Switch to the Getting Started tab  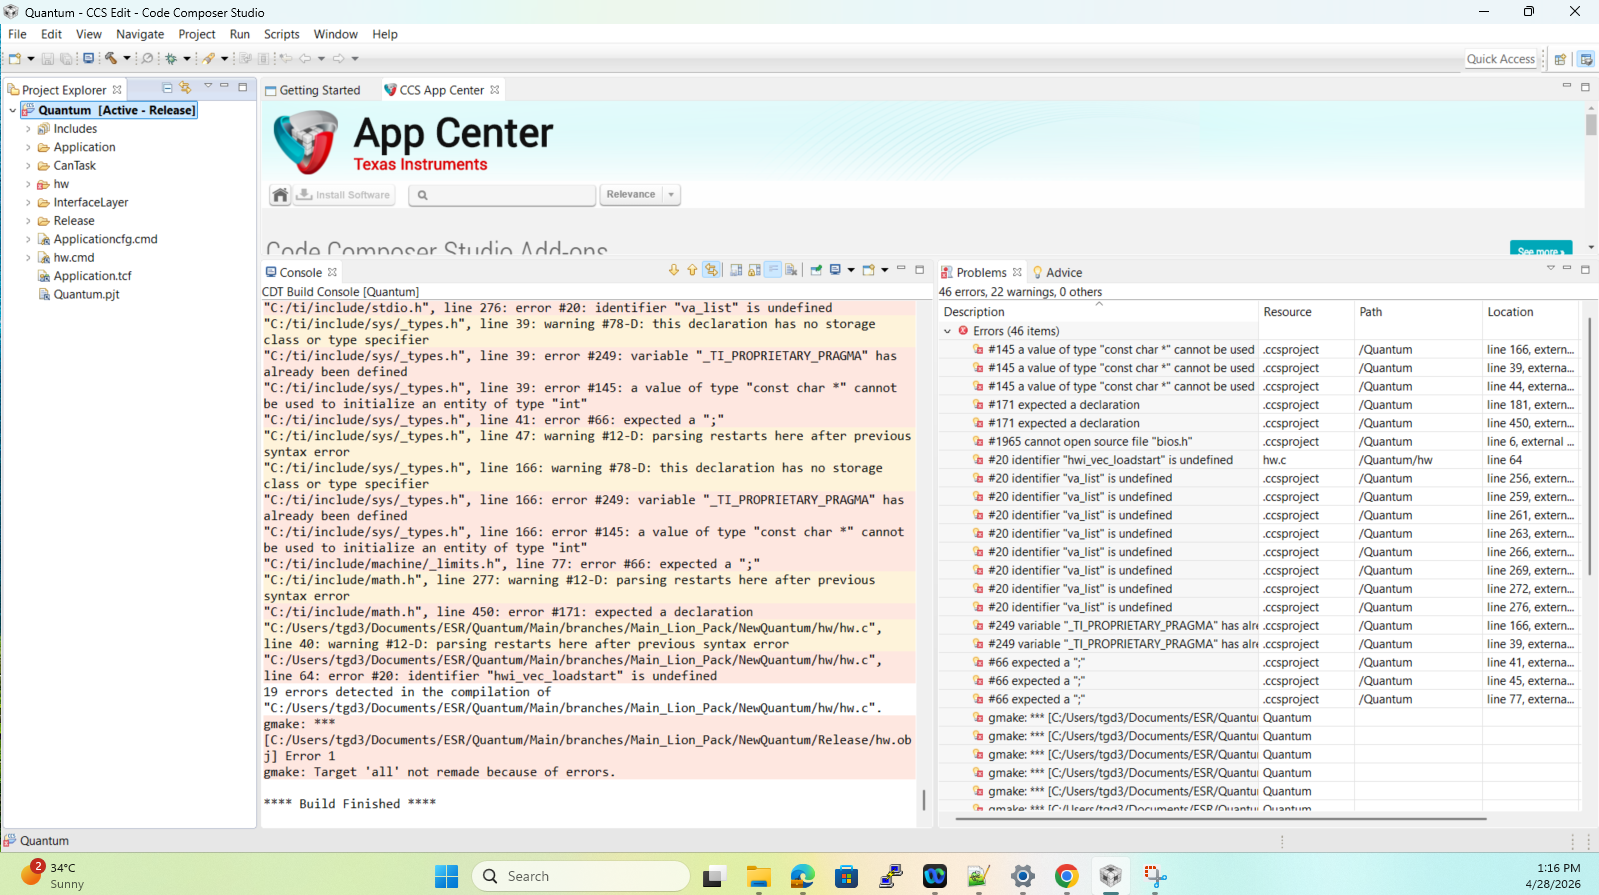click(313, 90)
